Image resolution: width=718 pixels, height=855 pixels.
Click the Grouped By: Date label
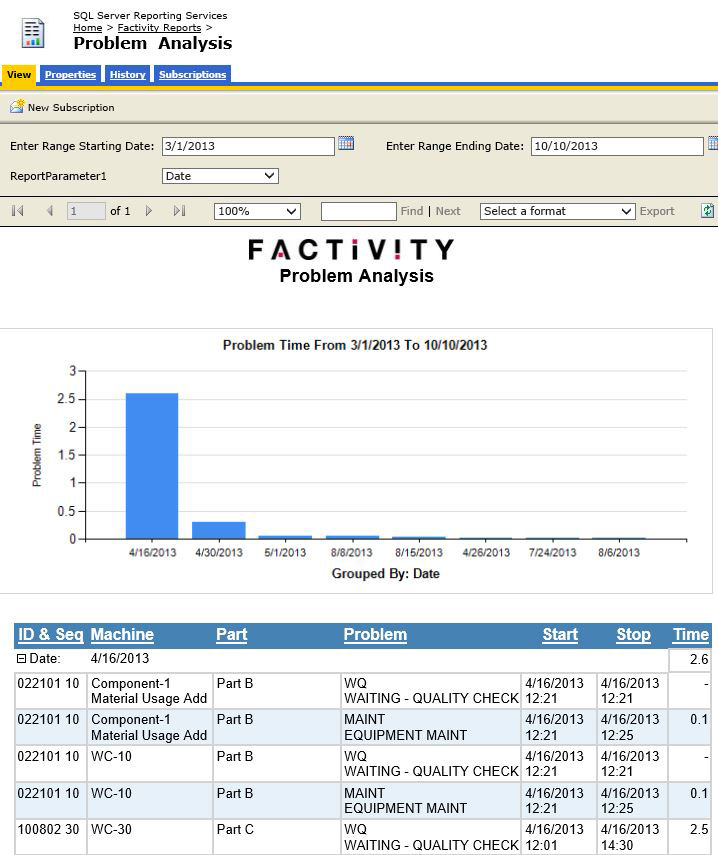click(385, 574)
